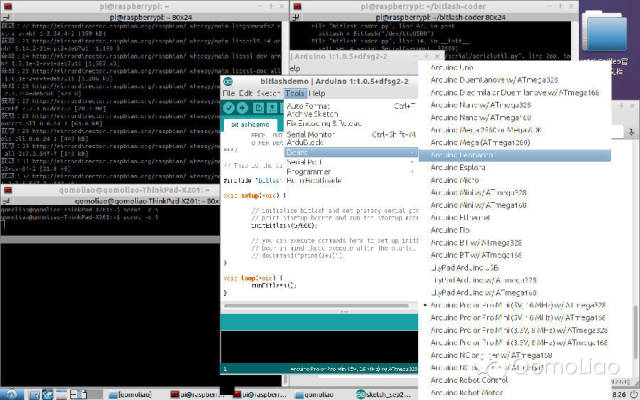Click the red terminal icon of the ThinkPad-X201 window
Viewport: 640px width, 400px height.
click(x=8, y=190)
